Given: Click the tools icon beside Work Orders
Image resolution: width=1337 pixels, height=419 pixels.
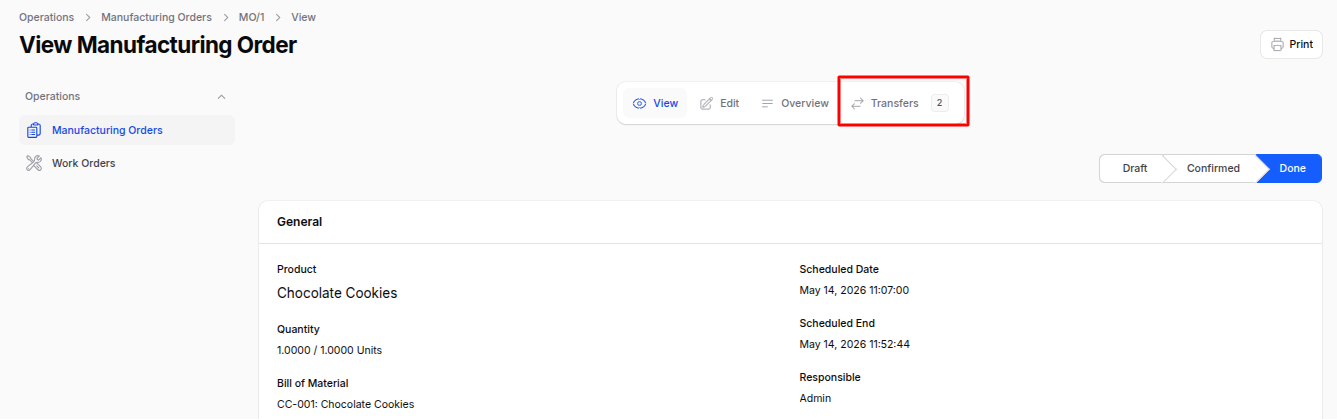Looking at the screenshot, I should click(34, 163).
